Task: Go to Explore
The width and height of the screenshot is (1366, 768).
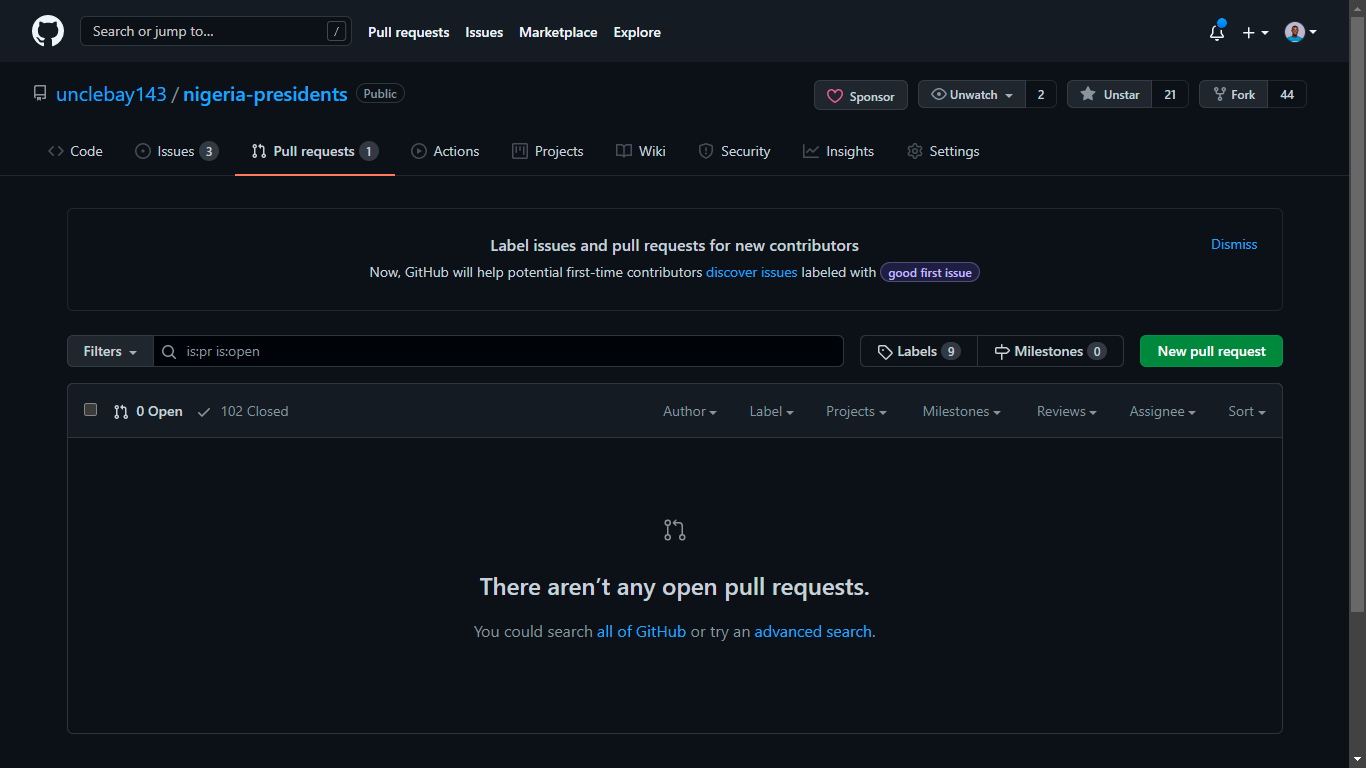Action: point(637,32)
